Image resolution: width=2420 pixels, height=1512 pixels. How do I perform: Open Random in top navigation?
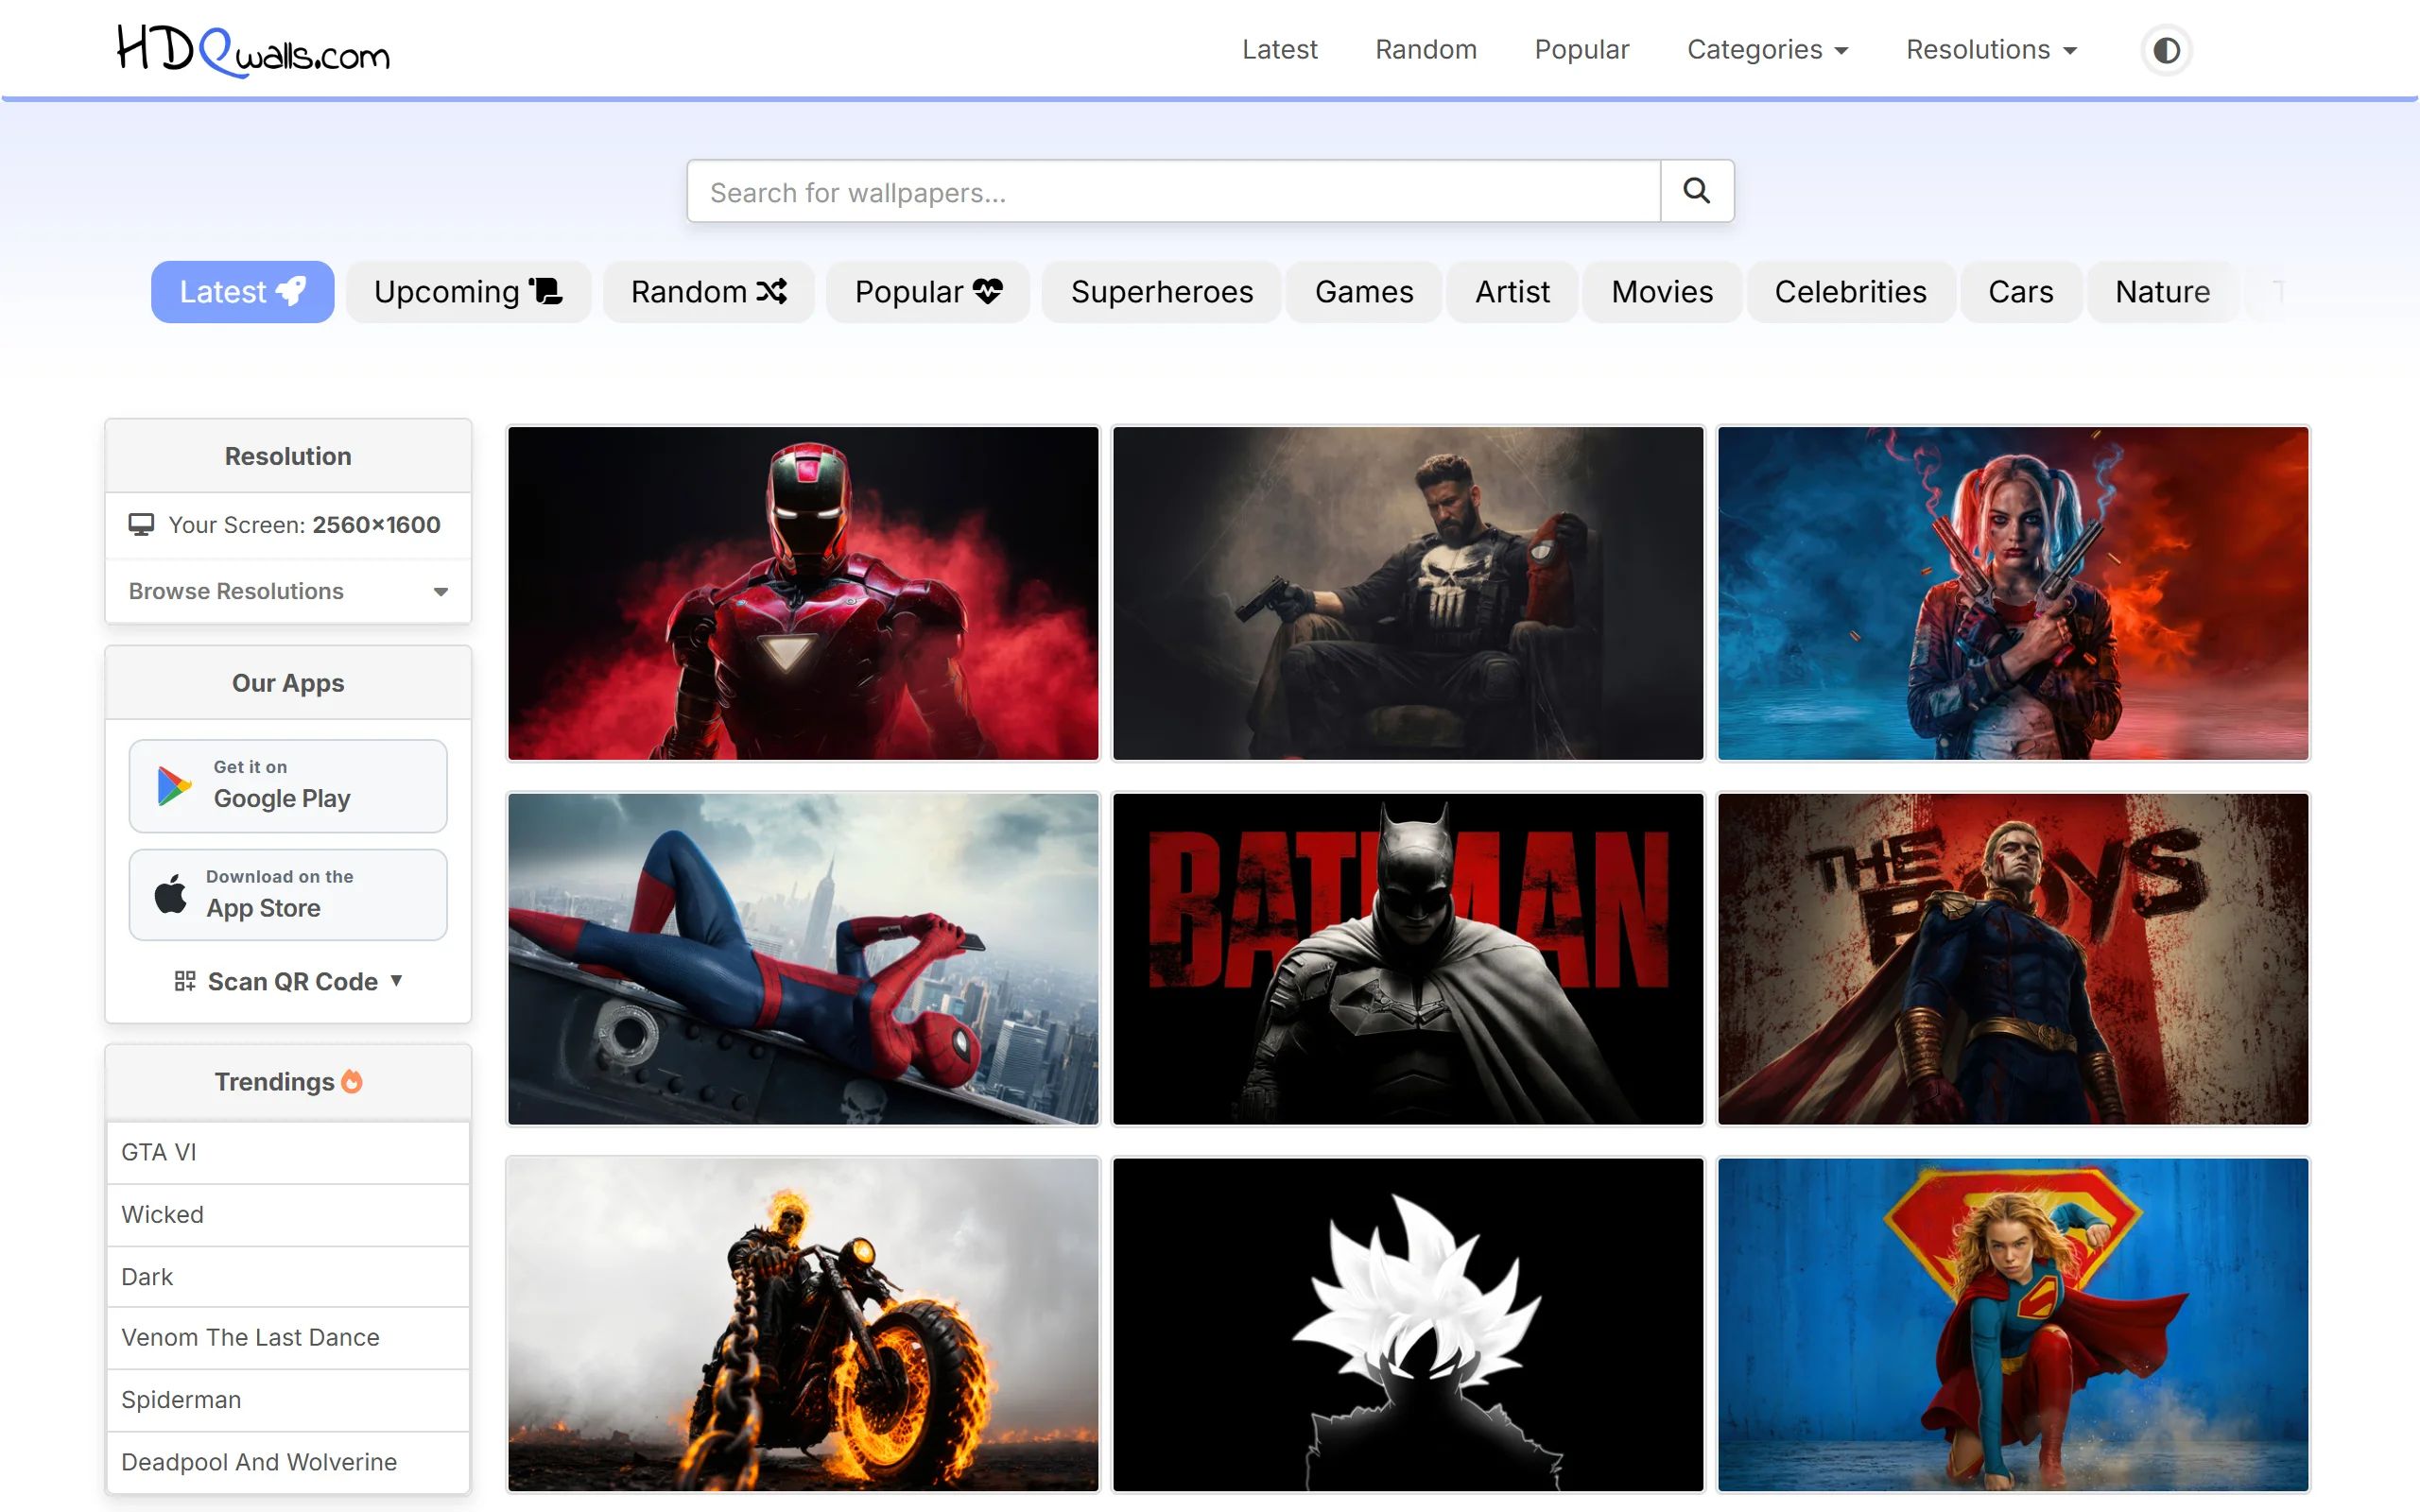point(1425,50)
